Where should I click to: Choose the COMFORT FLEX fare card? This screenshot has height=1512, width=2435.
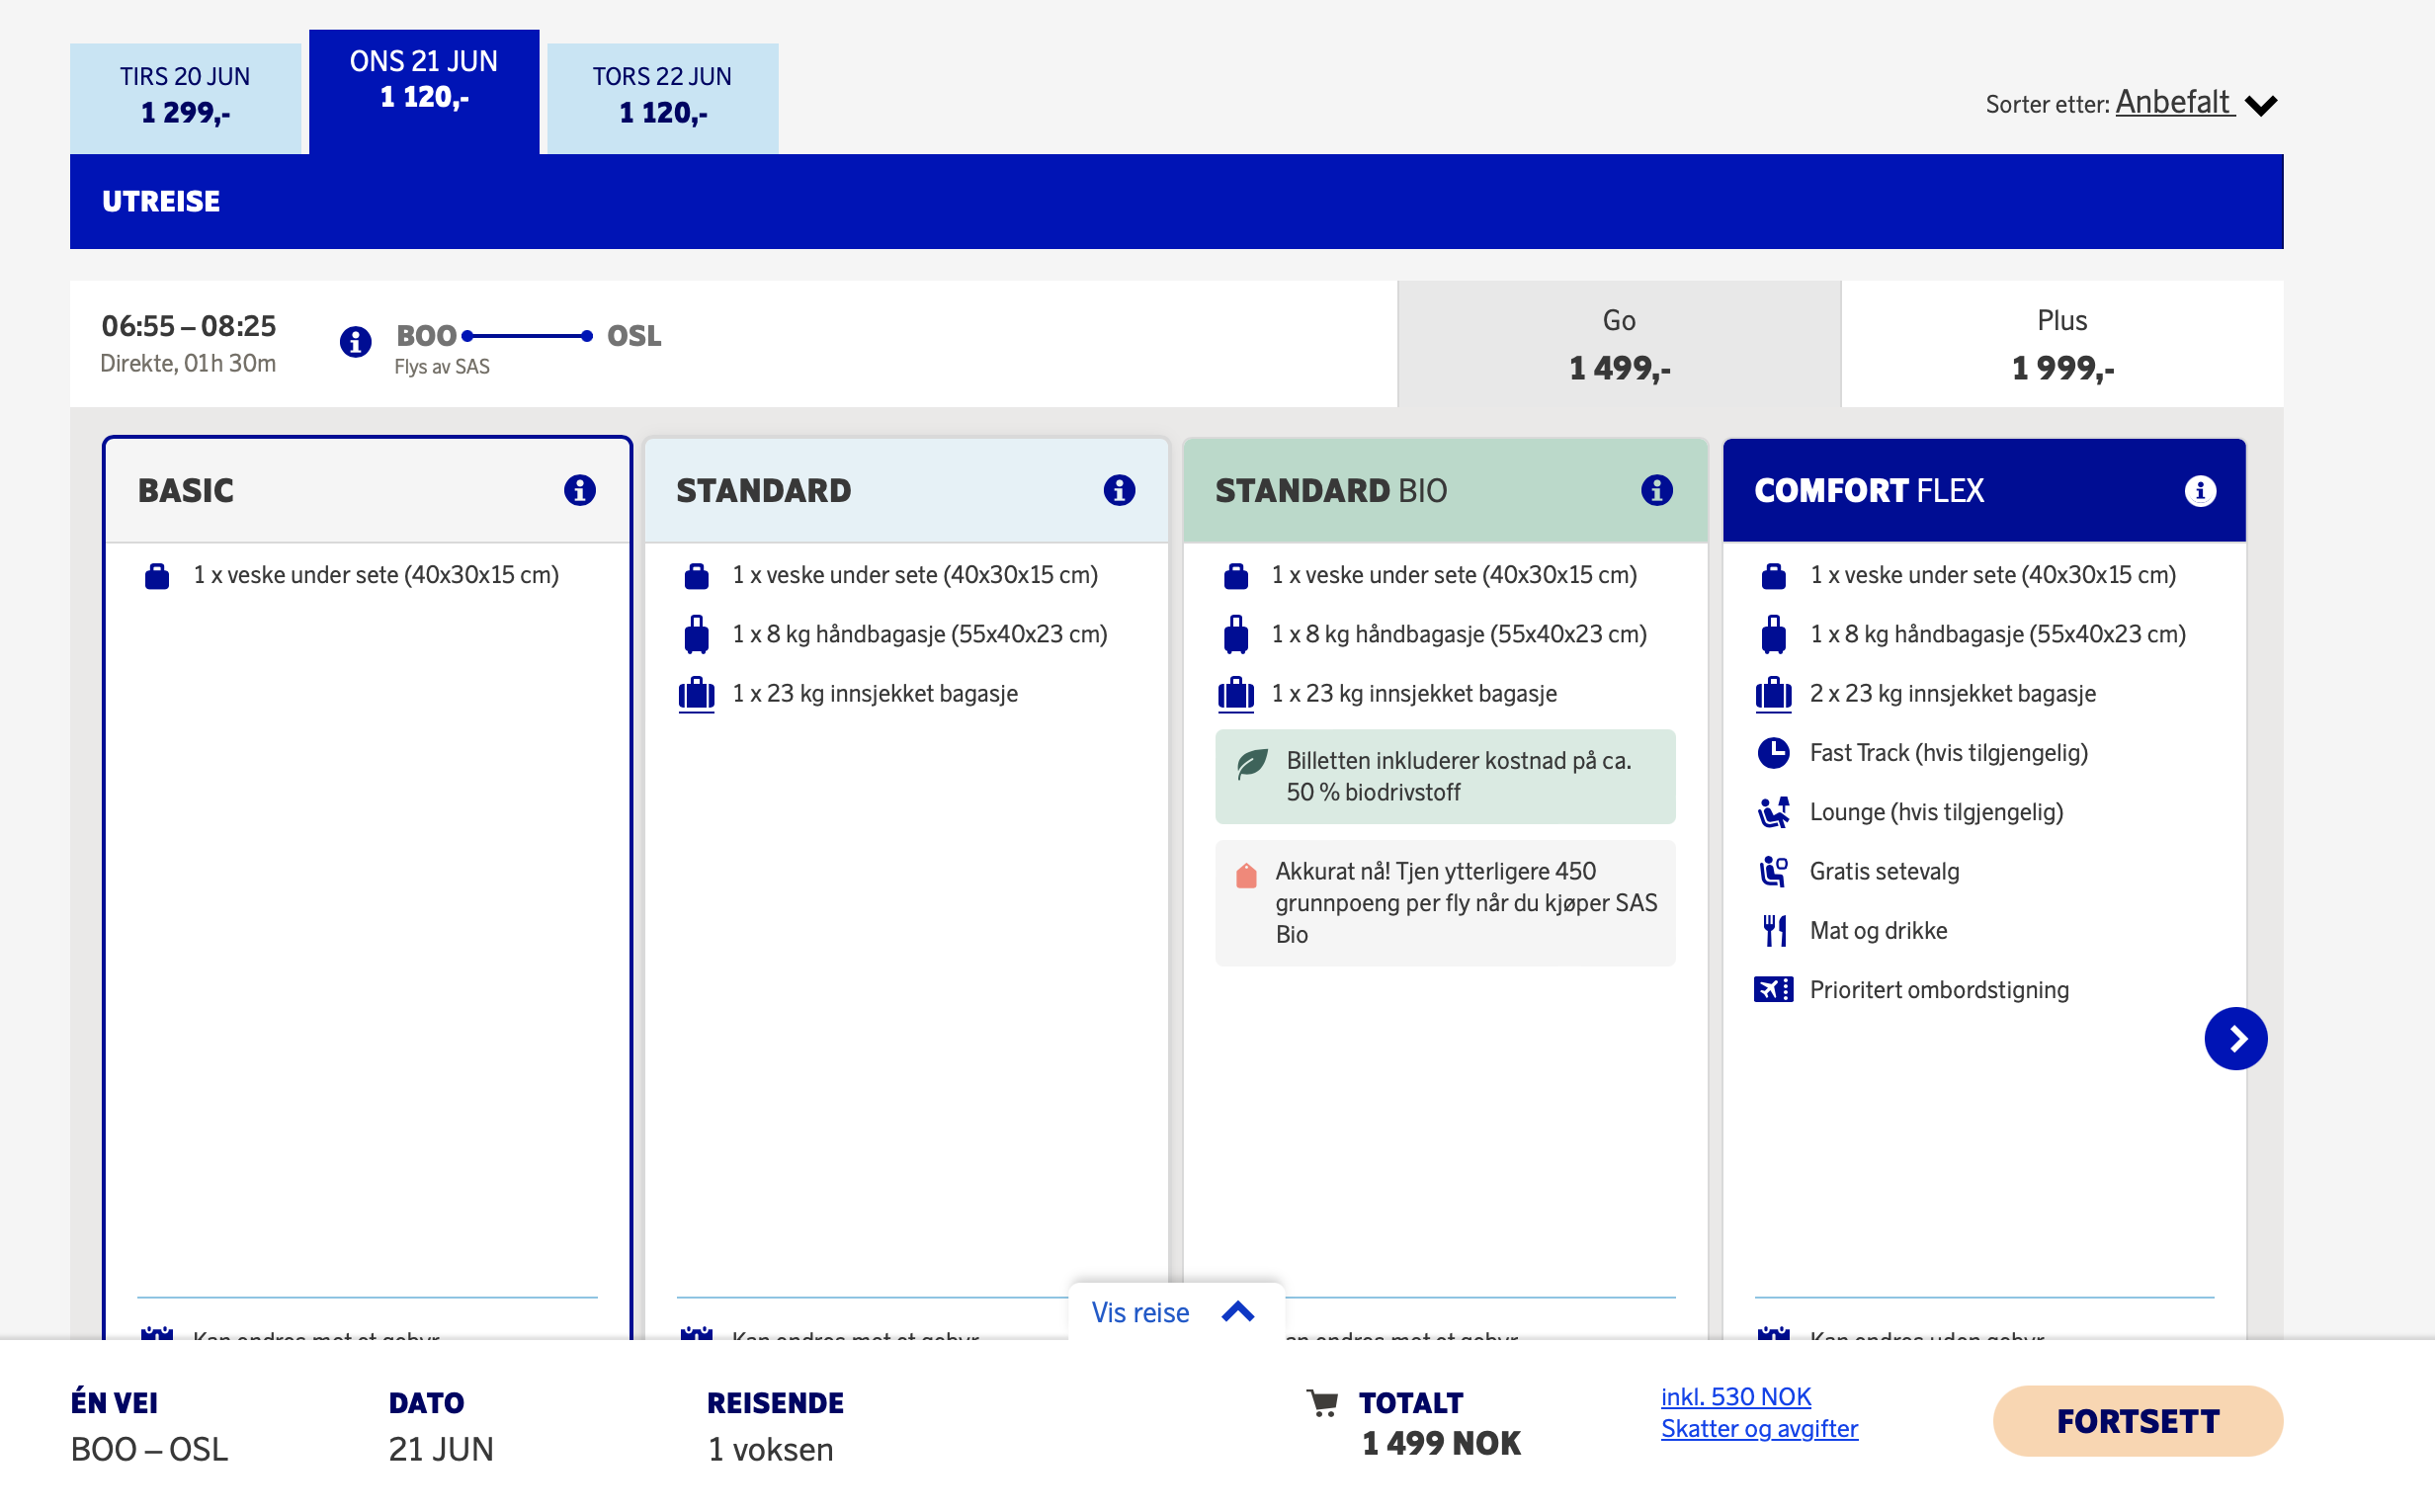1984,888
